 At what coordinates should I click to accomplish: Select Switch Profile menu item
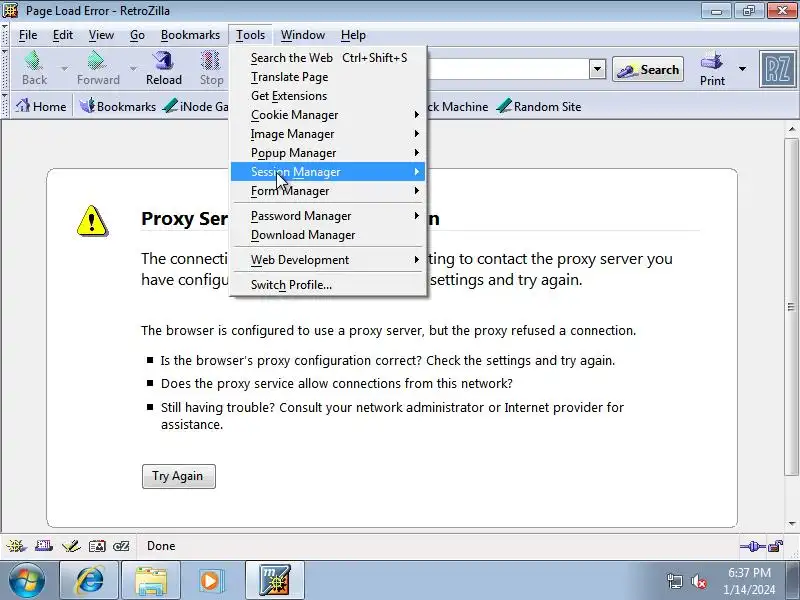328,285
